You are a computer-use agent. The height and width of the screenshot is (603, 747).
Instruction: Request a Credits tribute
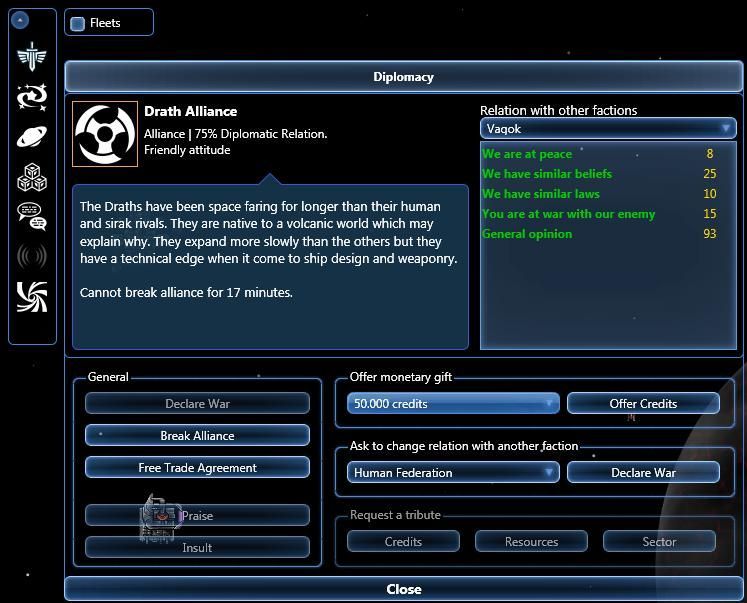click(404, 542)
